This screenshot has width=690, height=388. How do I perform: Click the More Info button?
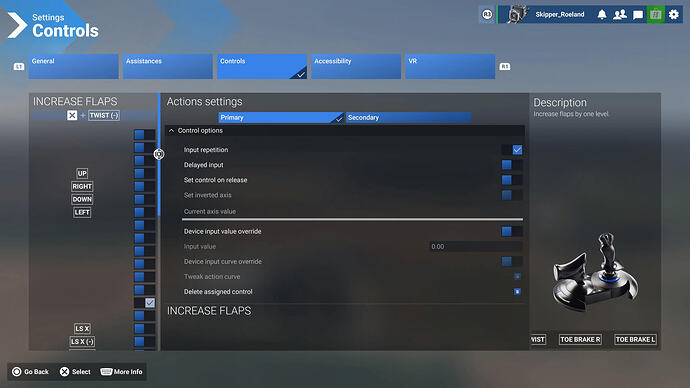click(x=121, y=372)
